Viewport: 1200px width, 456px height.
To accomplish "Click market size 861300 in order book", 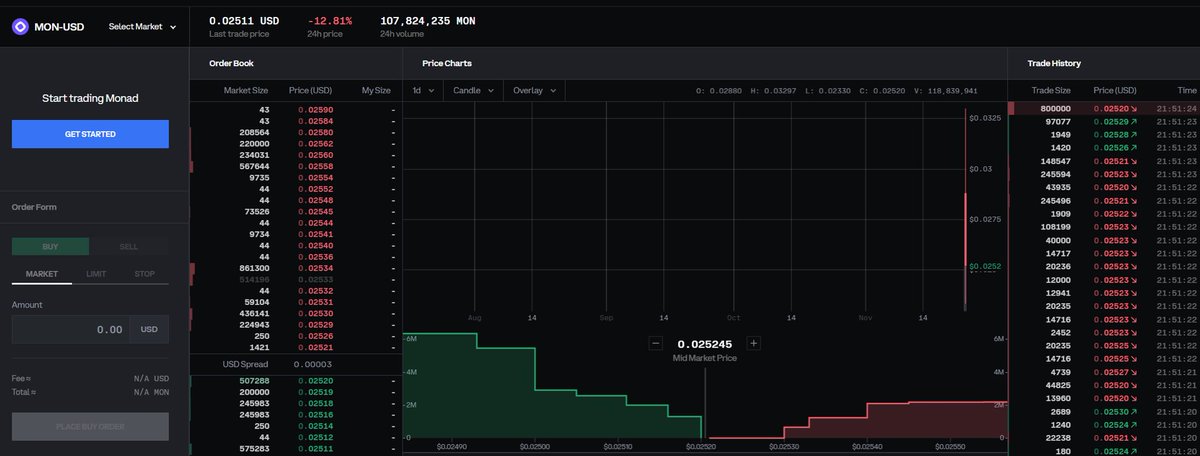I will [x=254, y=268].
